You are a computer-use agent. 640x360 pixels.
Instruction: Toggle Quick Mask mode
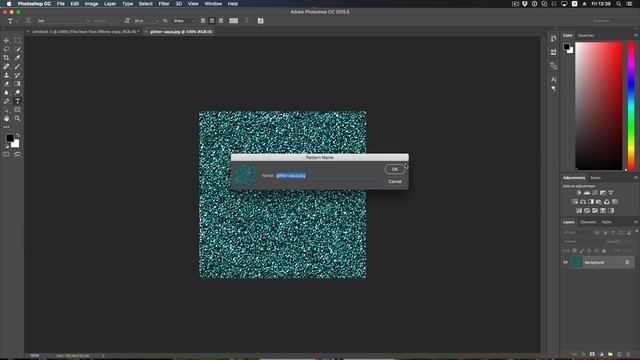(6, 155)
